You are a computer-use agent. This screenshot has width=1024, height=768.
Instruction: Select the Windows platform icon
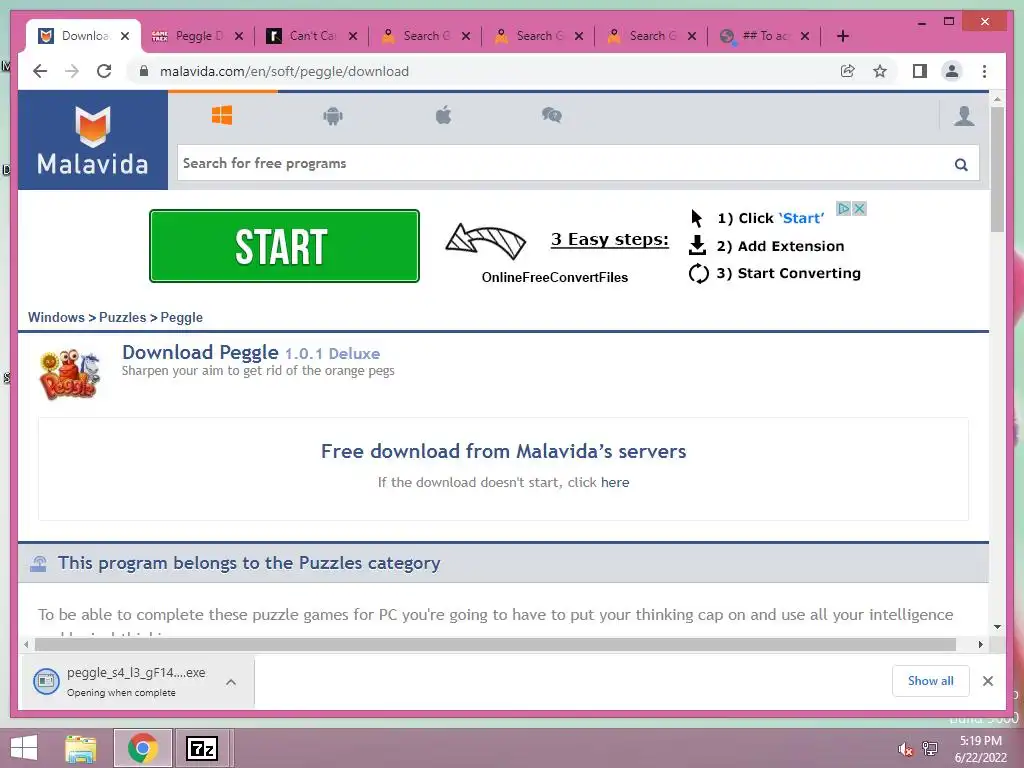click(x=222, y=116)
